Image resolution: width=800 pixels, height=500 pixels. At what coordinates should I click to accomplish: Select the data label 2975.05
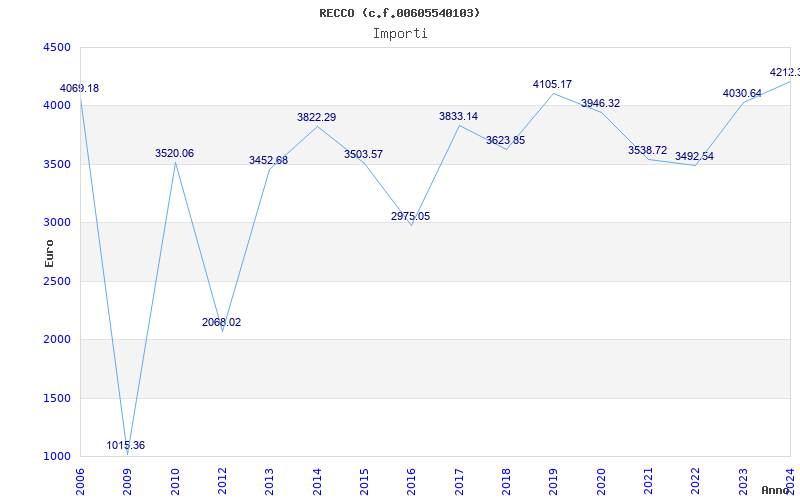point(411,216)
